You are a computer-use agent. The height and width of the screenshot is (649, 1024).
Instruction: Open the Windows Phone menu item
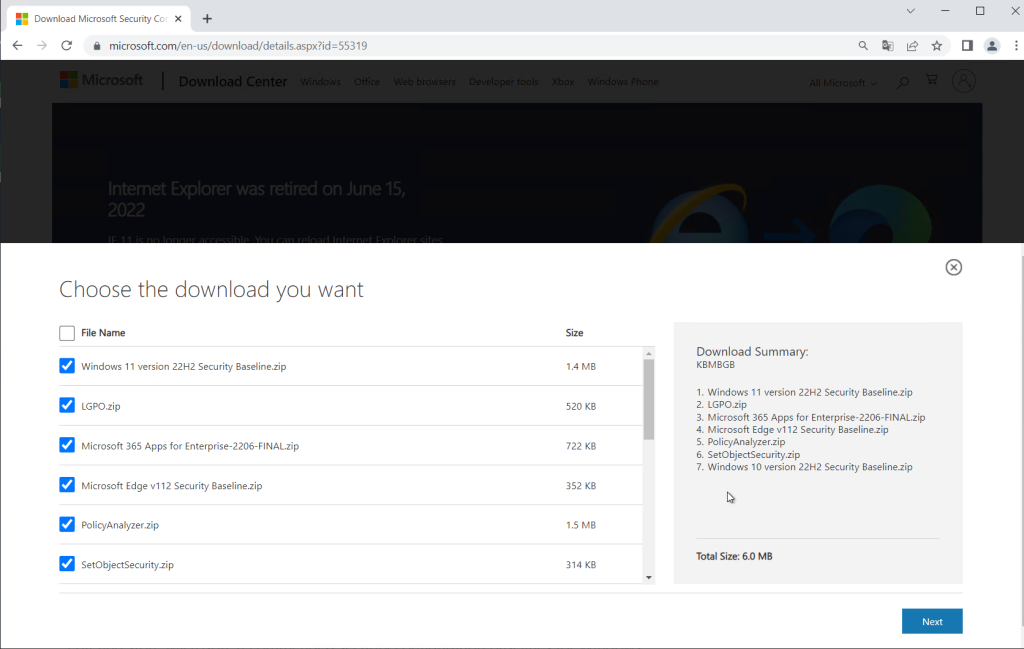623,82
